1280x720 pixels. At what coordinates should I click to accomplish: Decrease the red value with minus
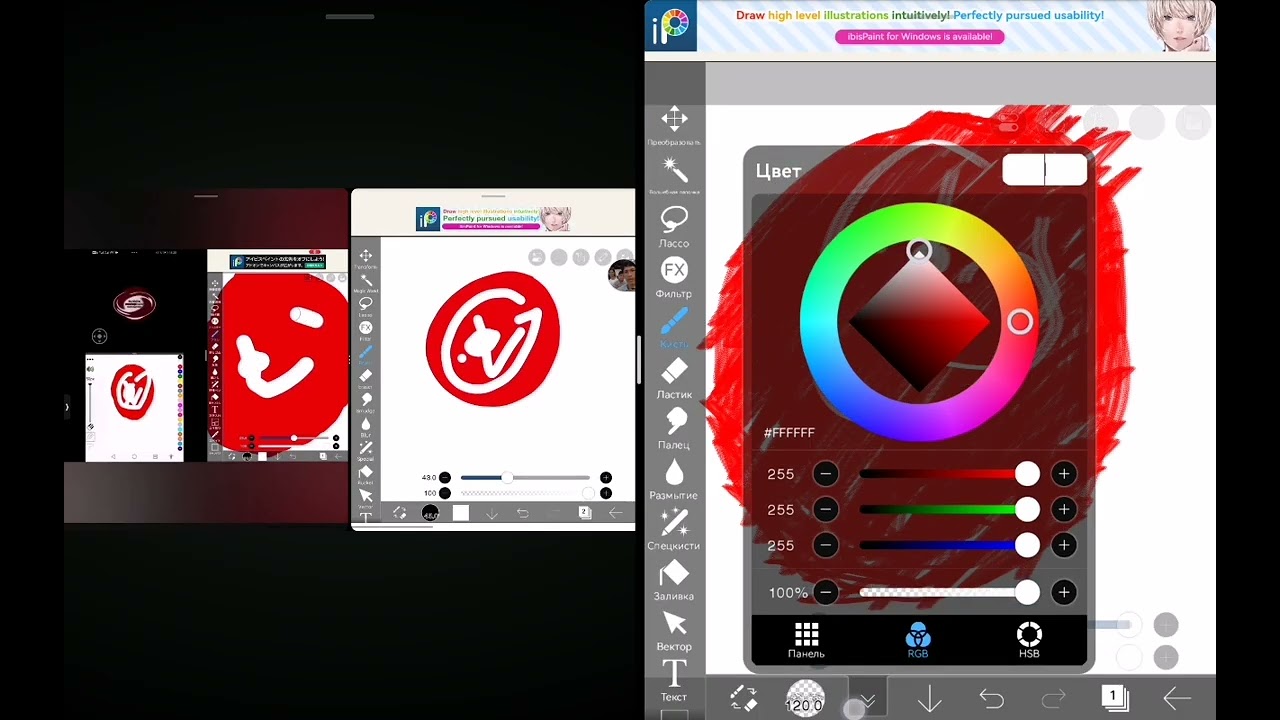[x=825, y=474]
